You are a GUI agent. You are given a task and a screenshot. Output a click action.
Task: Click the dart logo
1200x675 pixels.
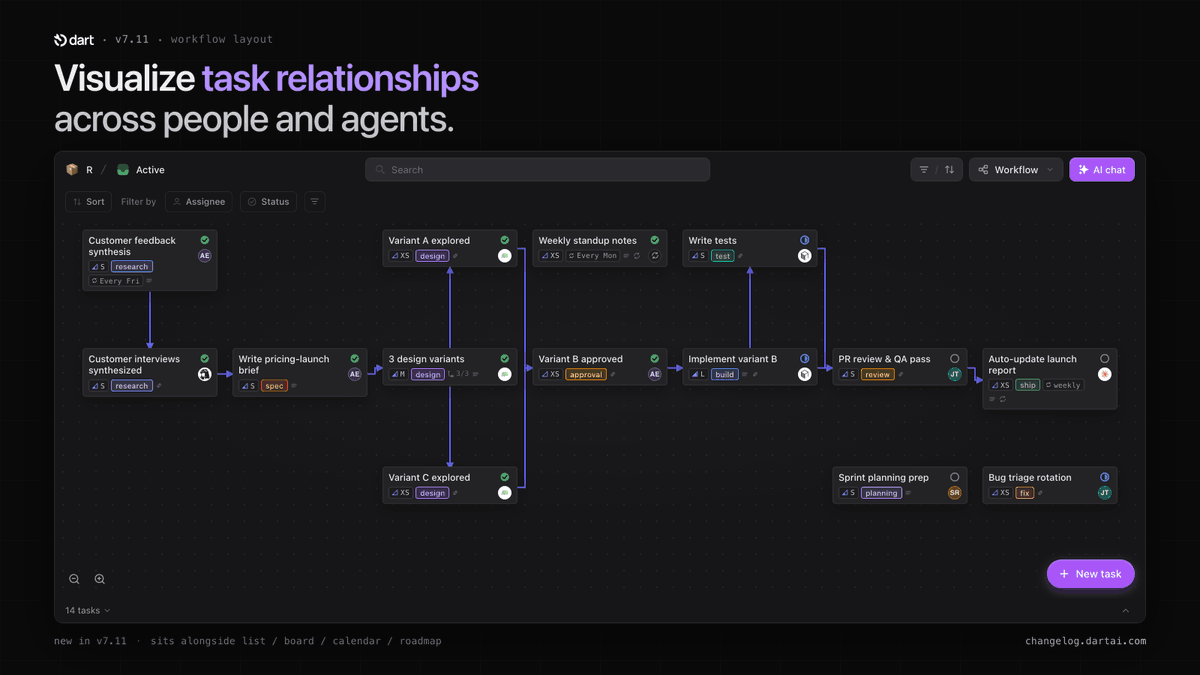click(75, 40)
